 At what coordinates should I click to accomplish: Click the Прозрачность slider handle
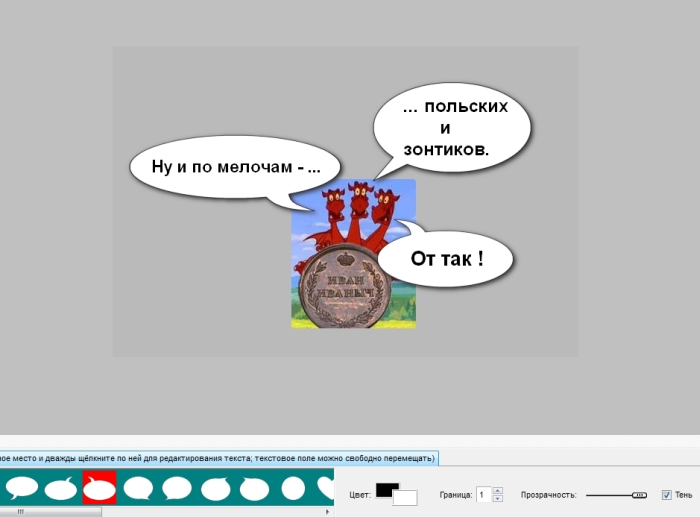[639, 495]
